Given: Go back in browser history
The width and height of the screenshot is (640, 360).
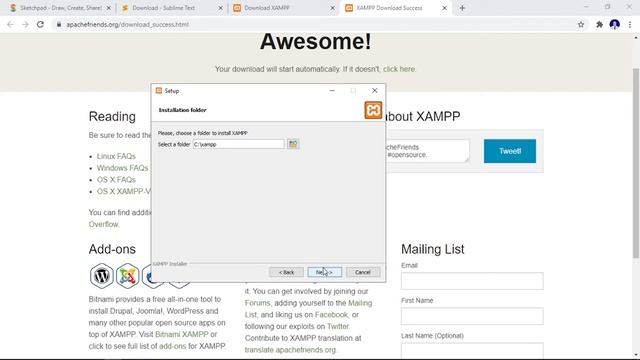Looking at the screenshot, I should (x=10, y=24).
